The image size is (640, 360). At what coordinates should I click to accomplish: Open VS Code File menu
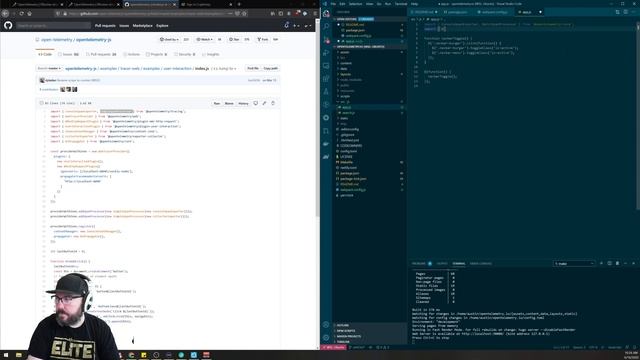tap(333, 4)
